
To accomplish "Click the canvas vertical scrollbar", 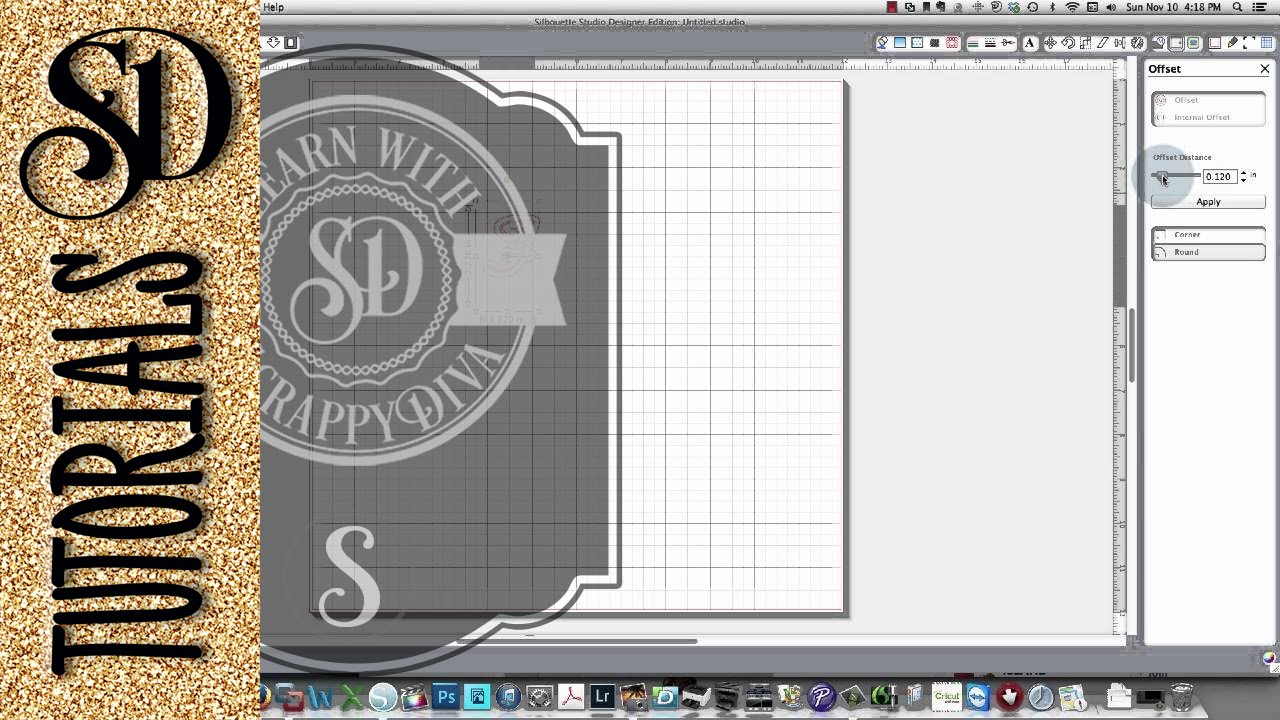I will click(x=1132, y=345).
